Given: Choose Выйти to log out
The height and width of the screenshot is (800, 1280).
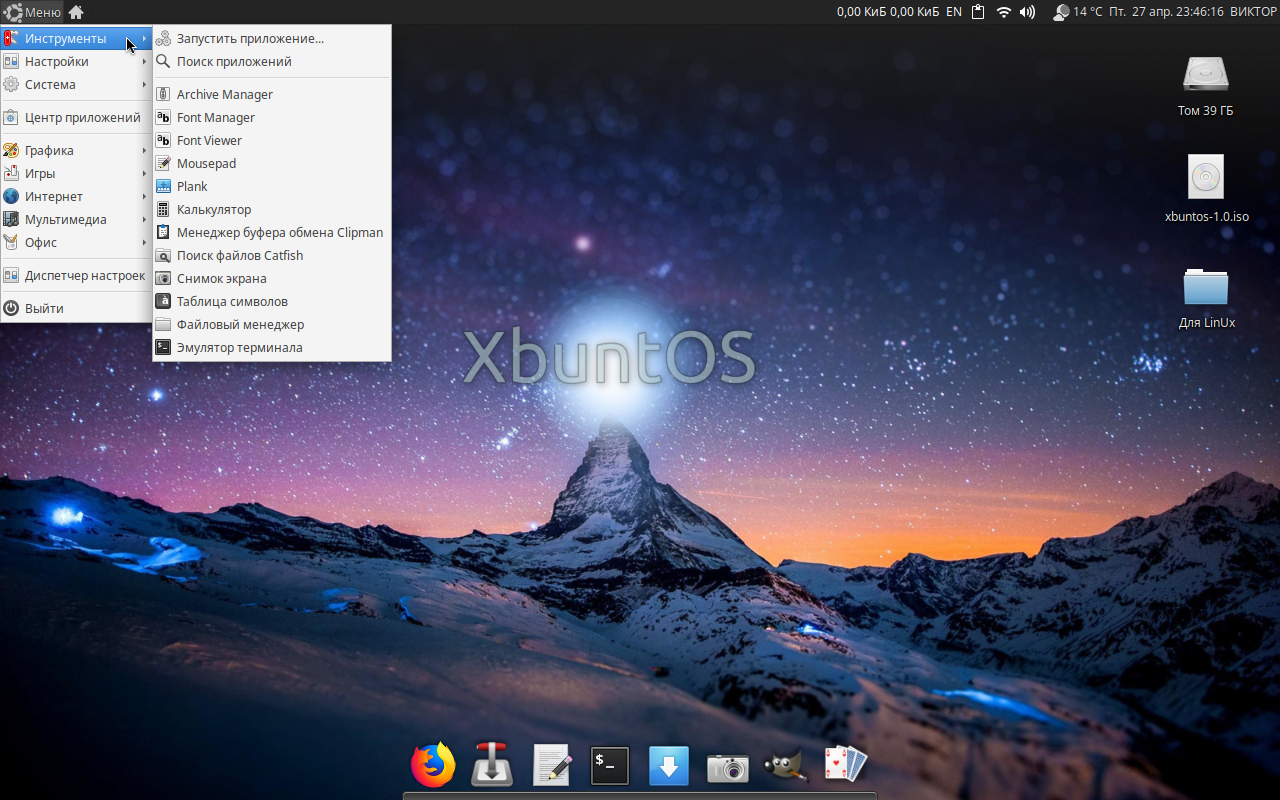Looking at the screenshot, I should (x=76, y=308).
